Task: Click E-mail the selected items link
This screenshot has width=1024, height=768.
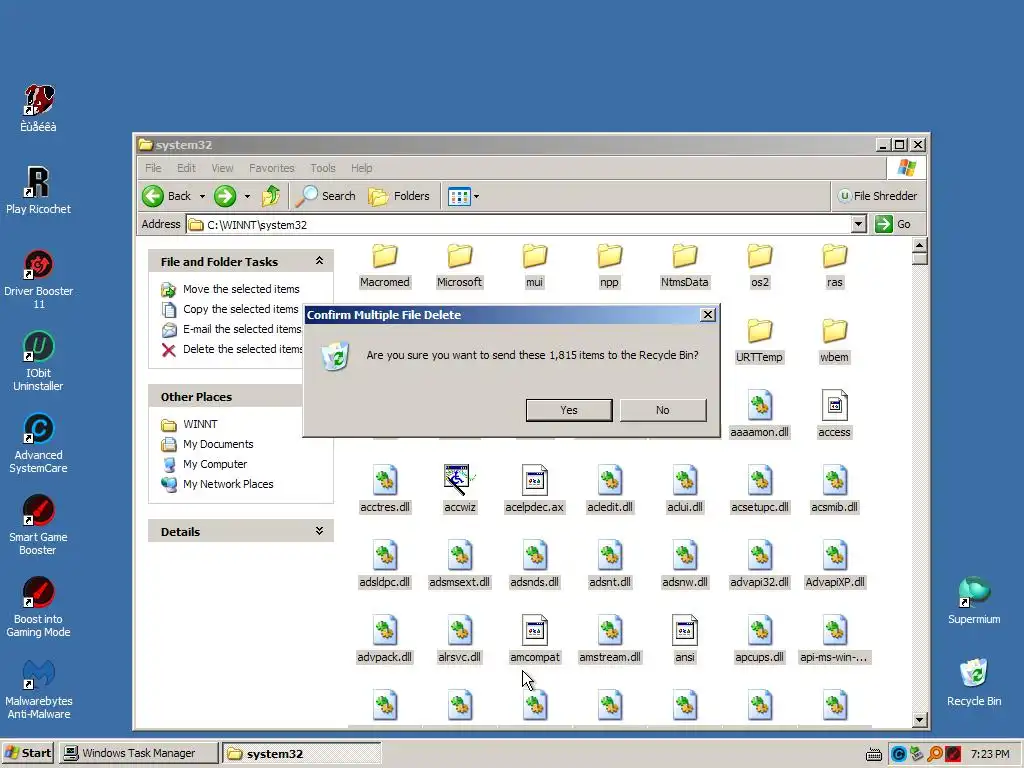Action: point(242,329)
